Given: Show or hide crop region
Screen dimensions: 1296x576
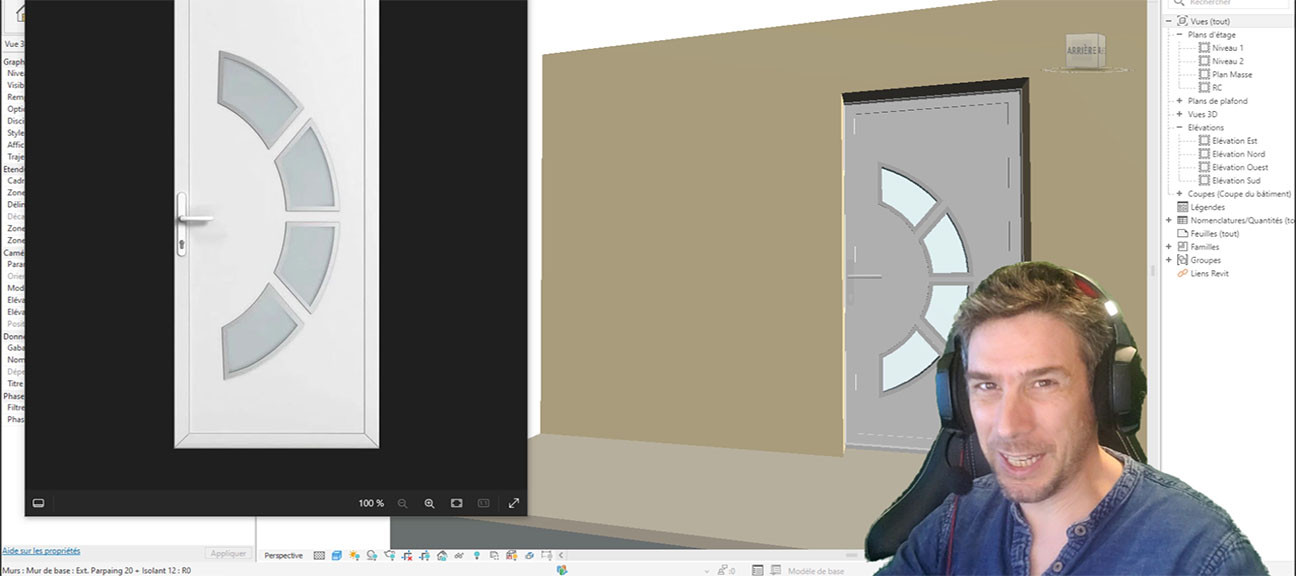Looking at the screenshot, I should 424,555.
